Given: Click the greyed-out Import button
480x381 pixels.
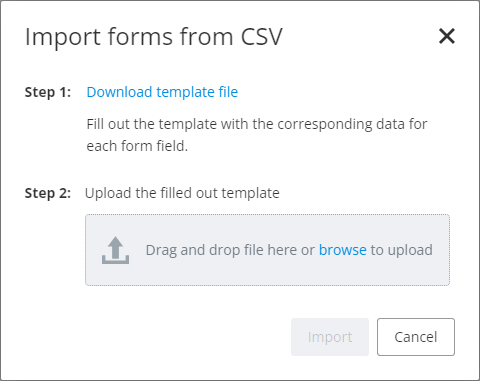Looking at the screenshot, I should pyautogui.click(x=330, y=337).
